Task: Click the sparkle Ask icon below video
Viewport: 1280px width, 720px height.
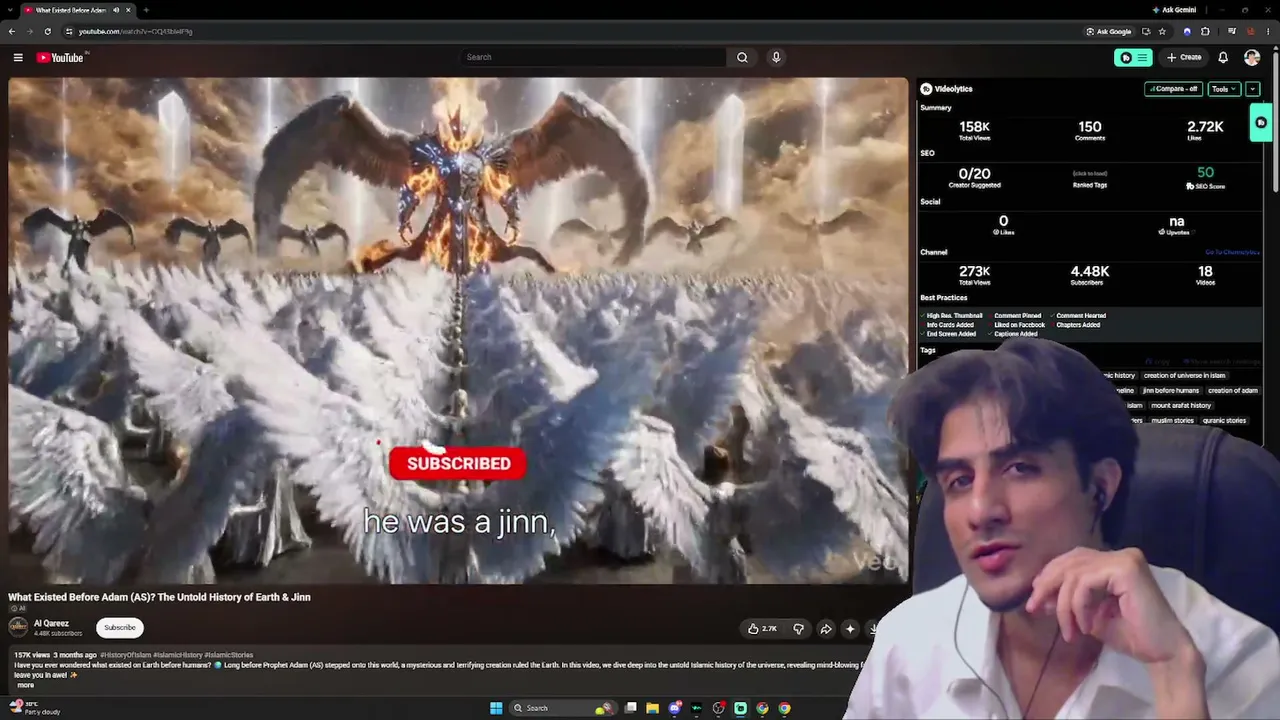Action: [850, 629]
